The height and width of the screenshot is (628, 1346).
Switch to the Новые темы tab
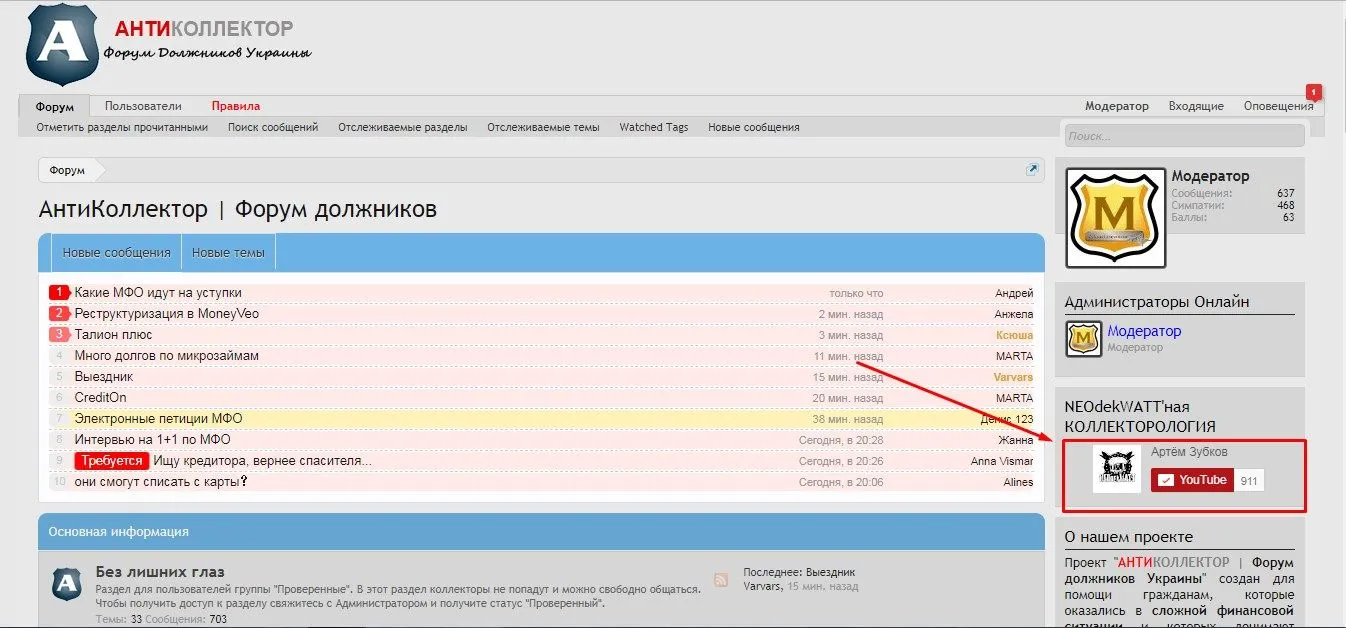click(228, 253)
